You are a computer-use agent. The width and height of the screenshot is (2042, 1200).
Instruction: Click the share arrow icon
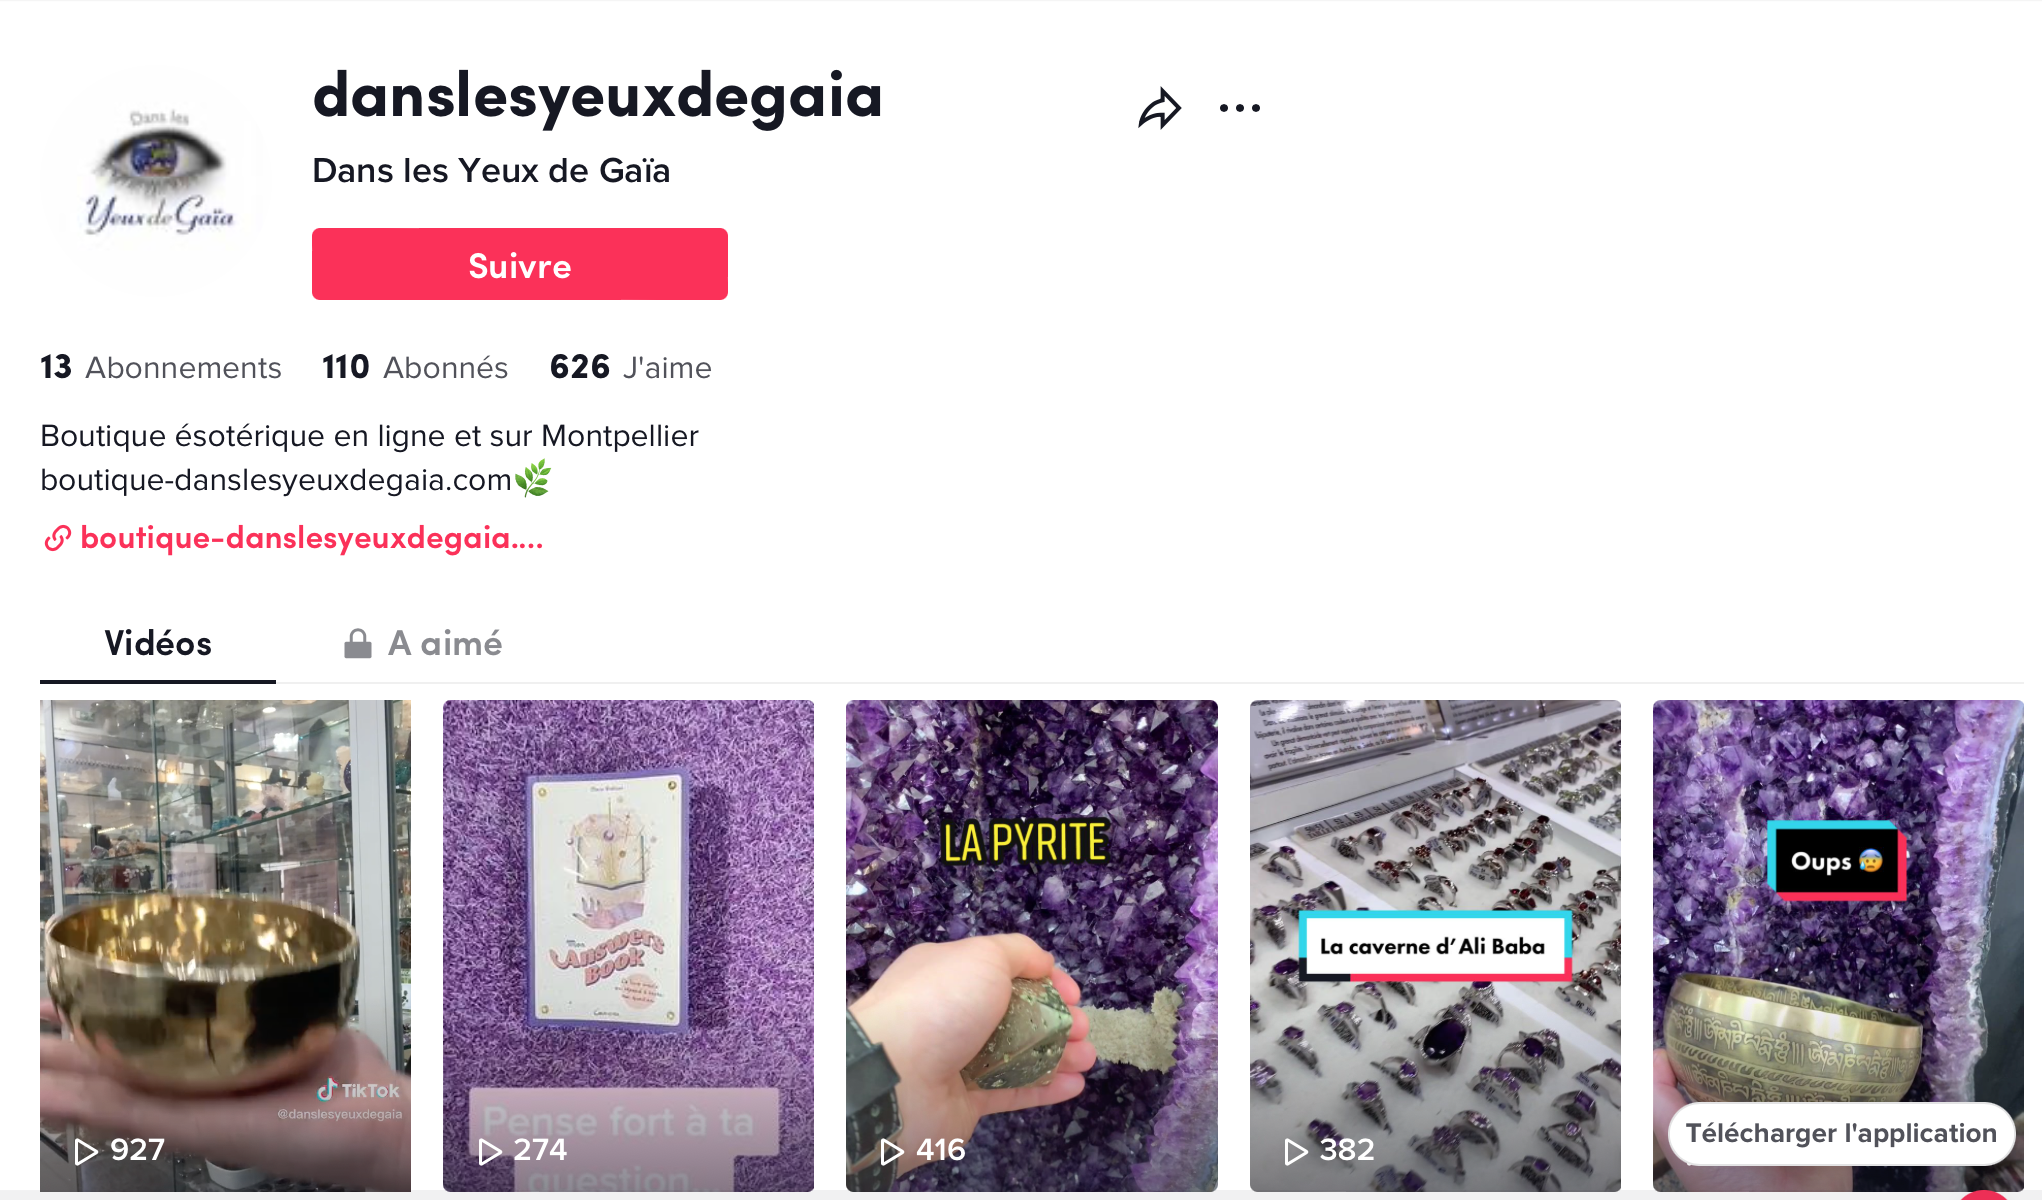(1159, 108)
